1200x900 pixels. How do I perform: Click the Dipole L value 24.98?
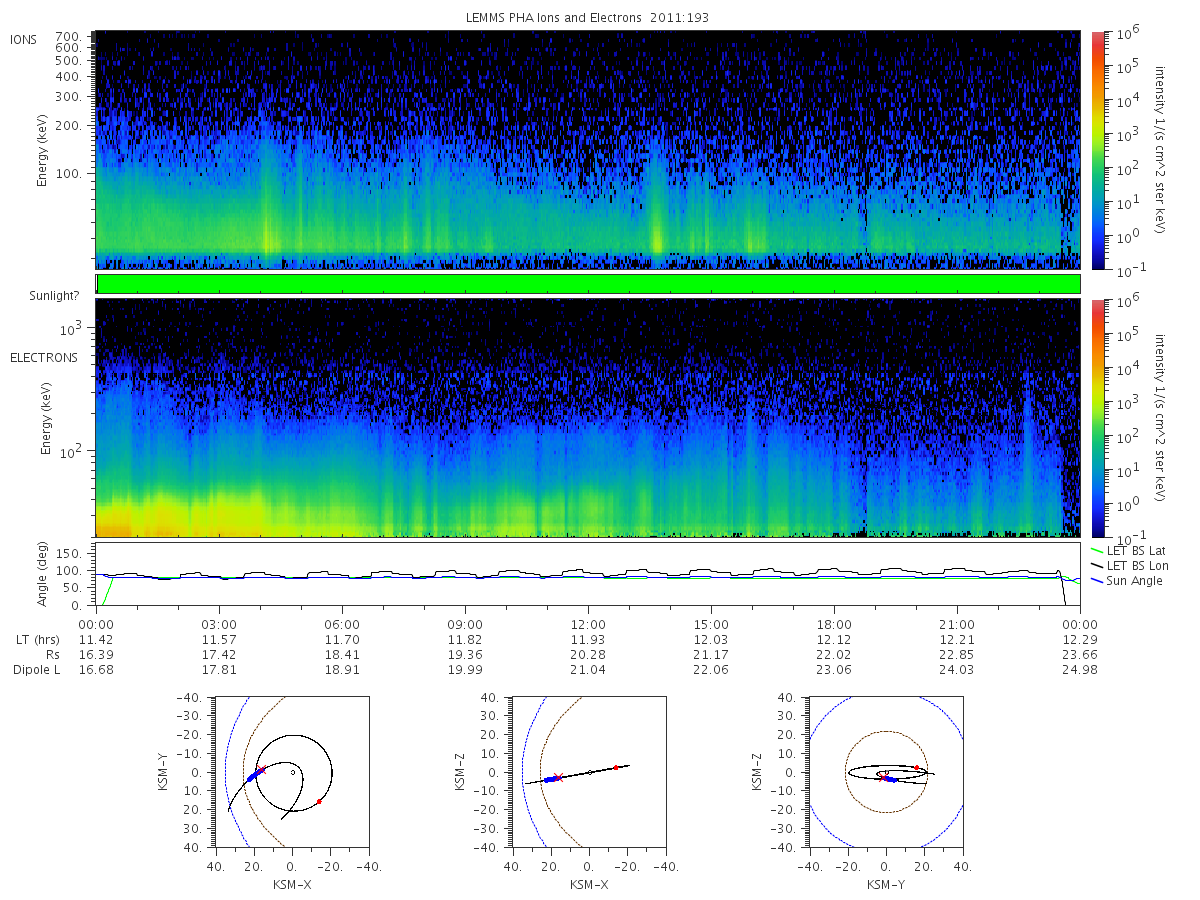click(x=1081, y=669)
